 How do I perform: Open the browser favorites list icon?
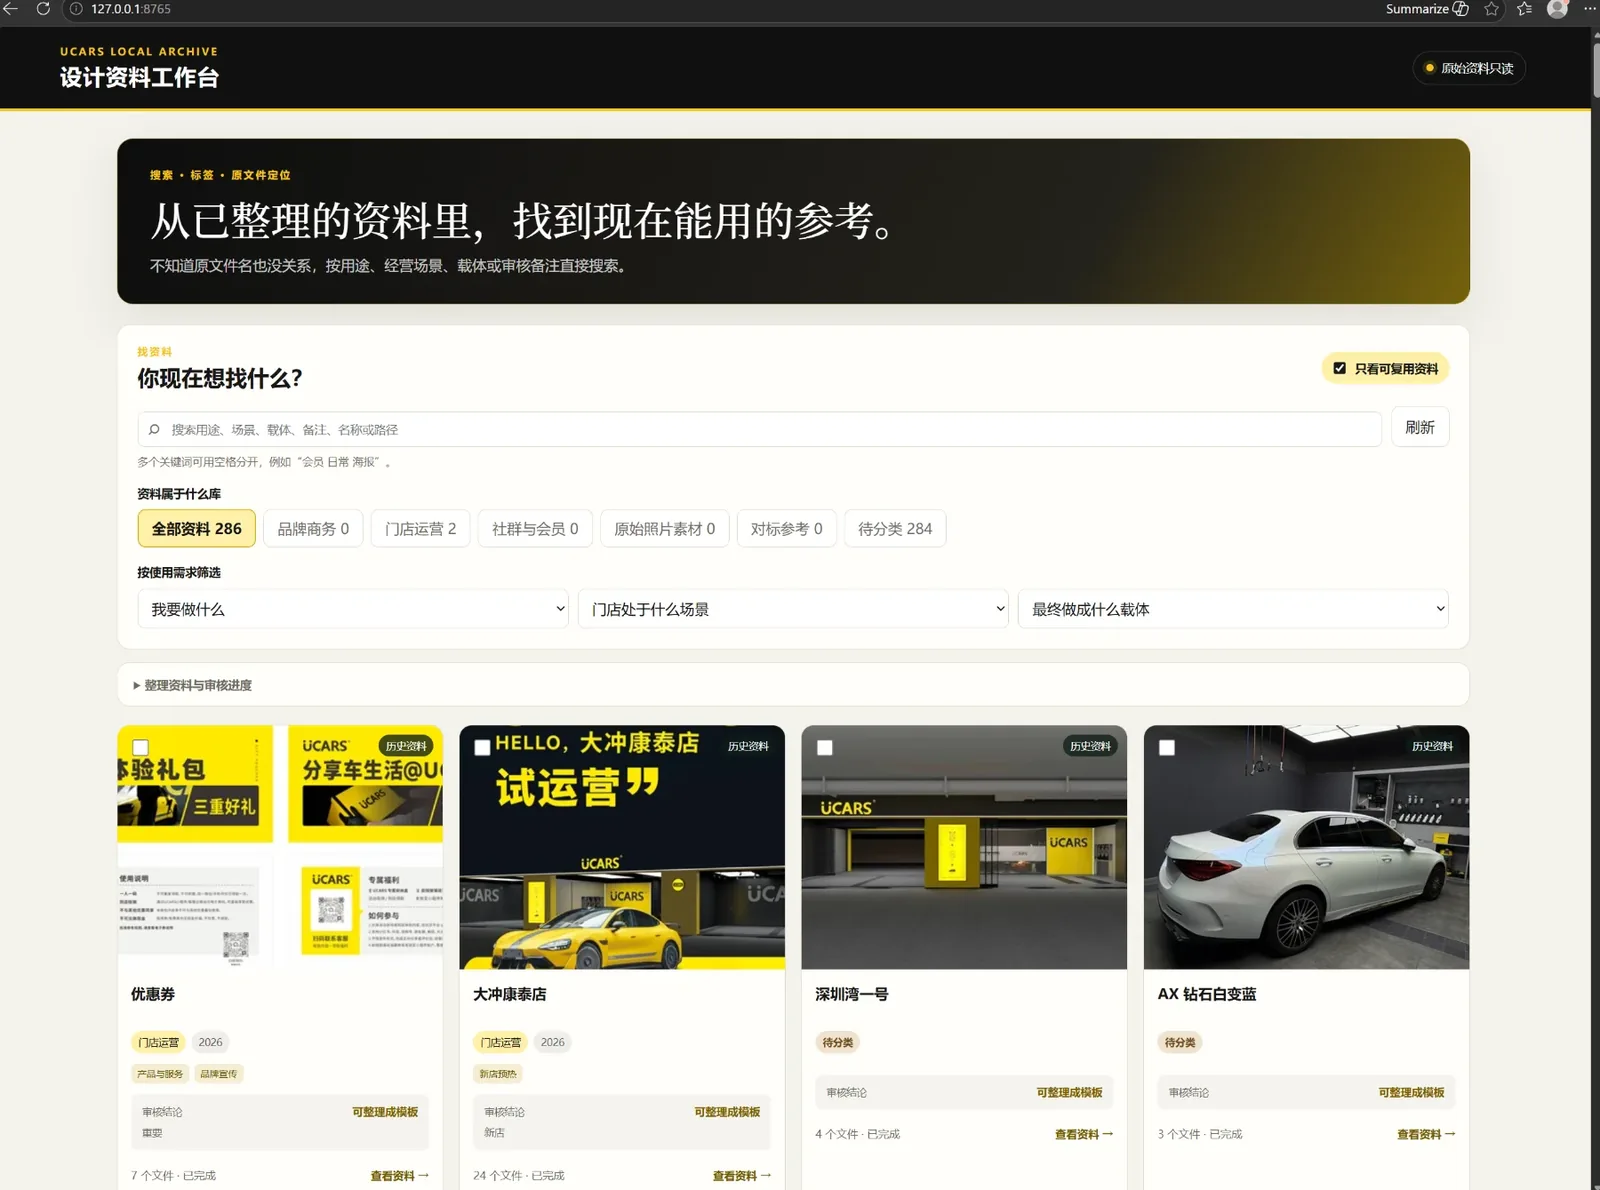click(x=1524, y=9)
